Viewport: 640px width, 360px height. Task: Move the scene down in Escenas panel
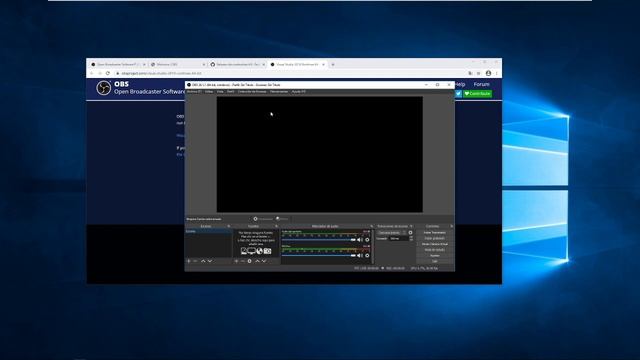click(x=210, y=261)
